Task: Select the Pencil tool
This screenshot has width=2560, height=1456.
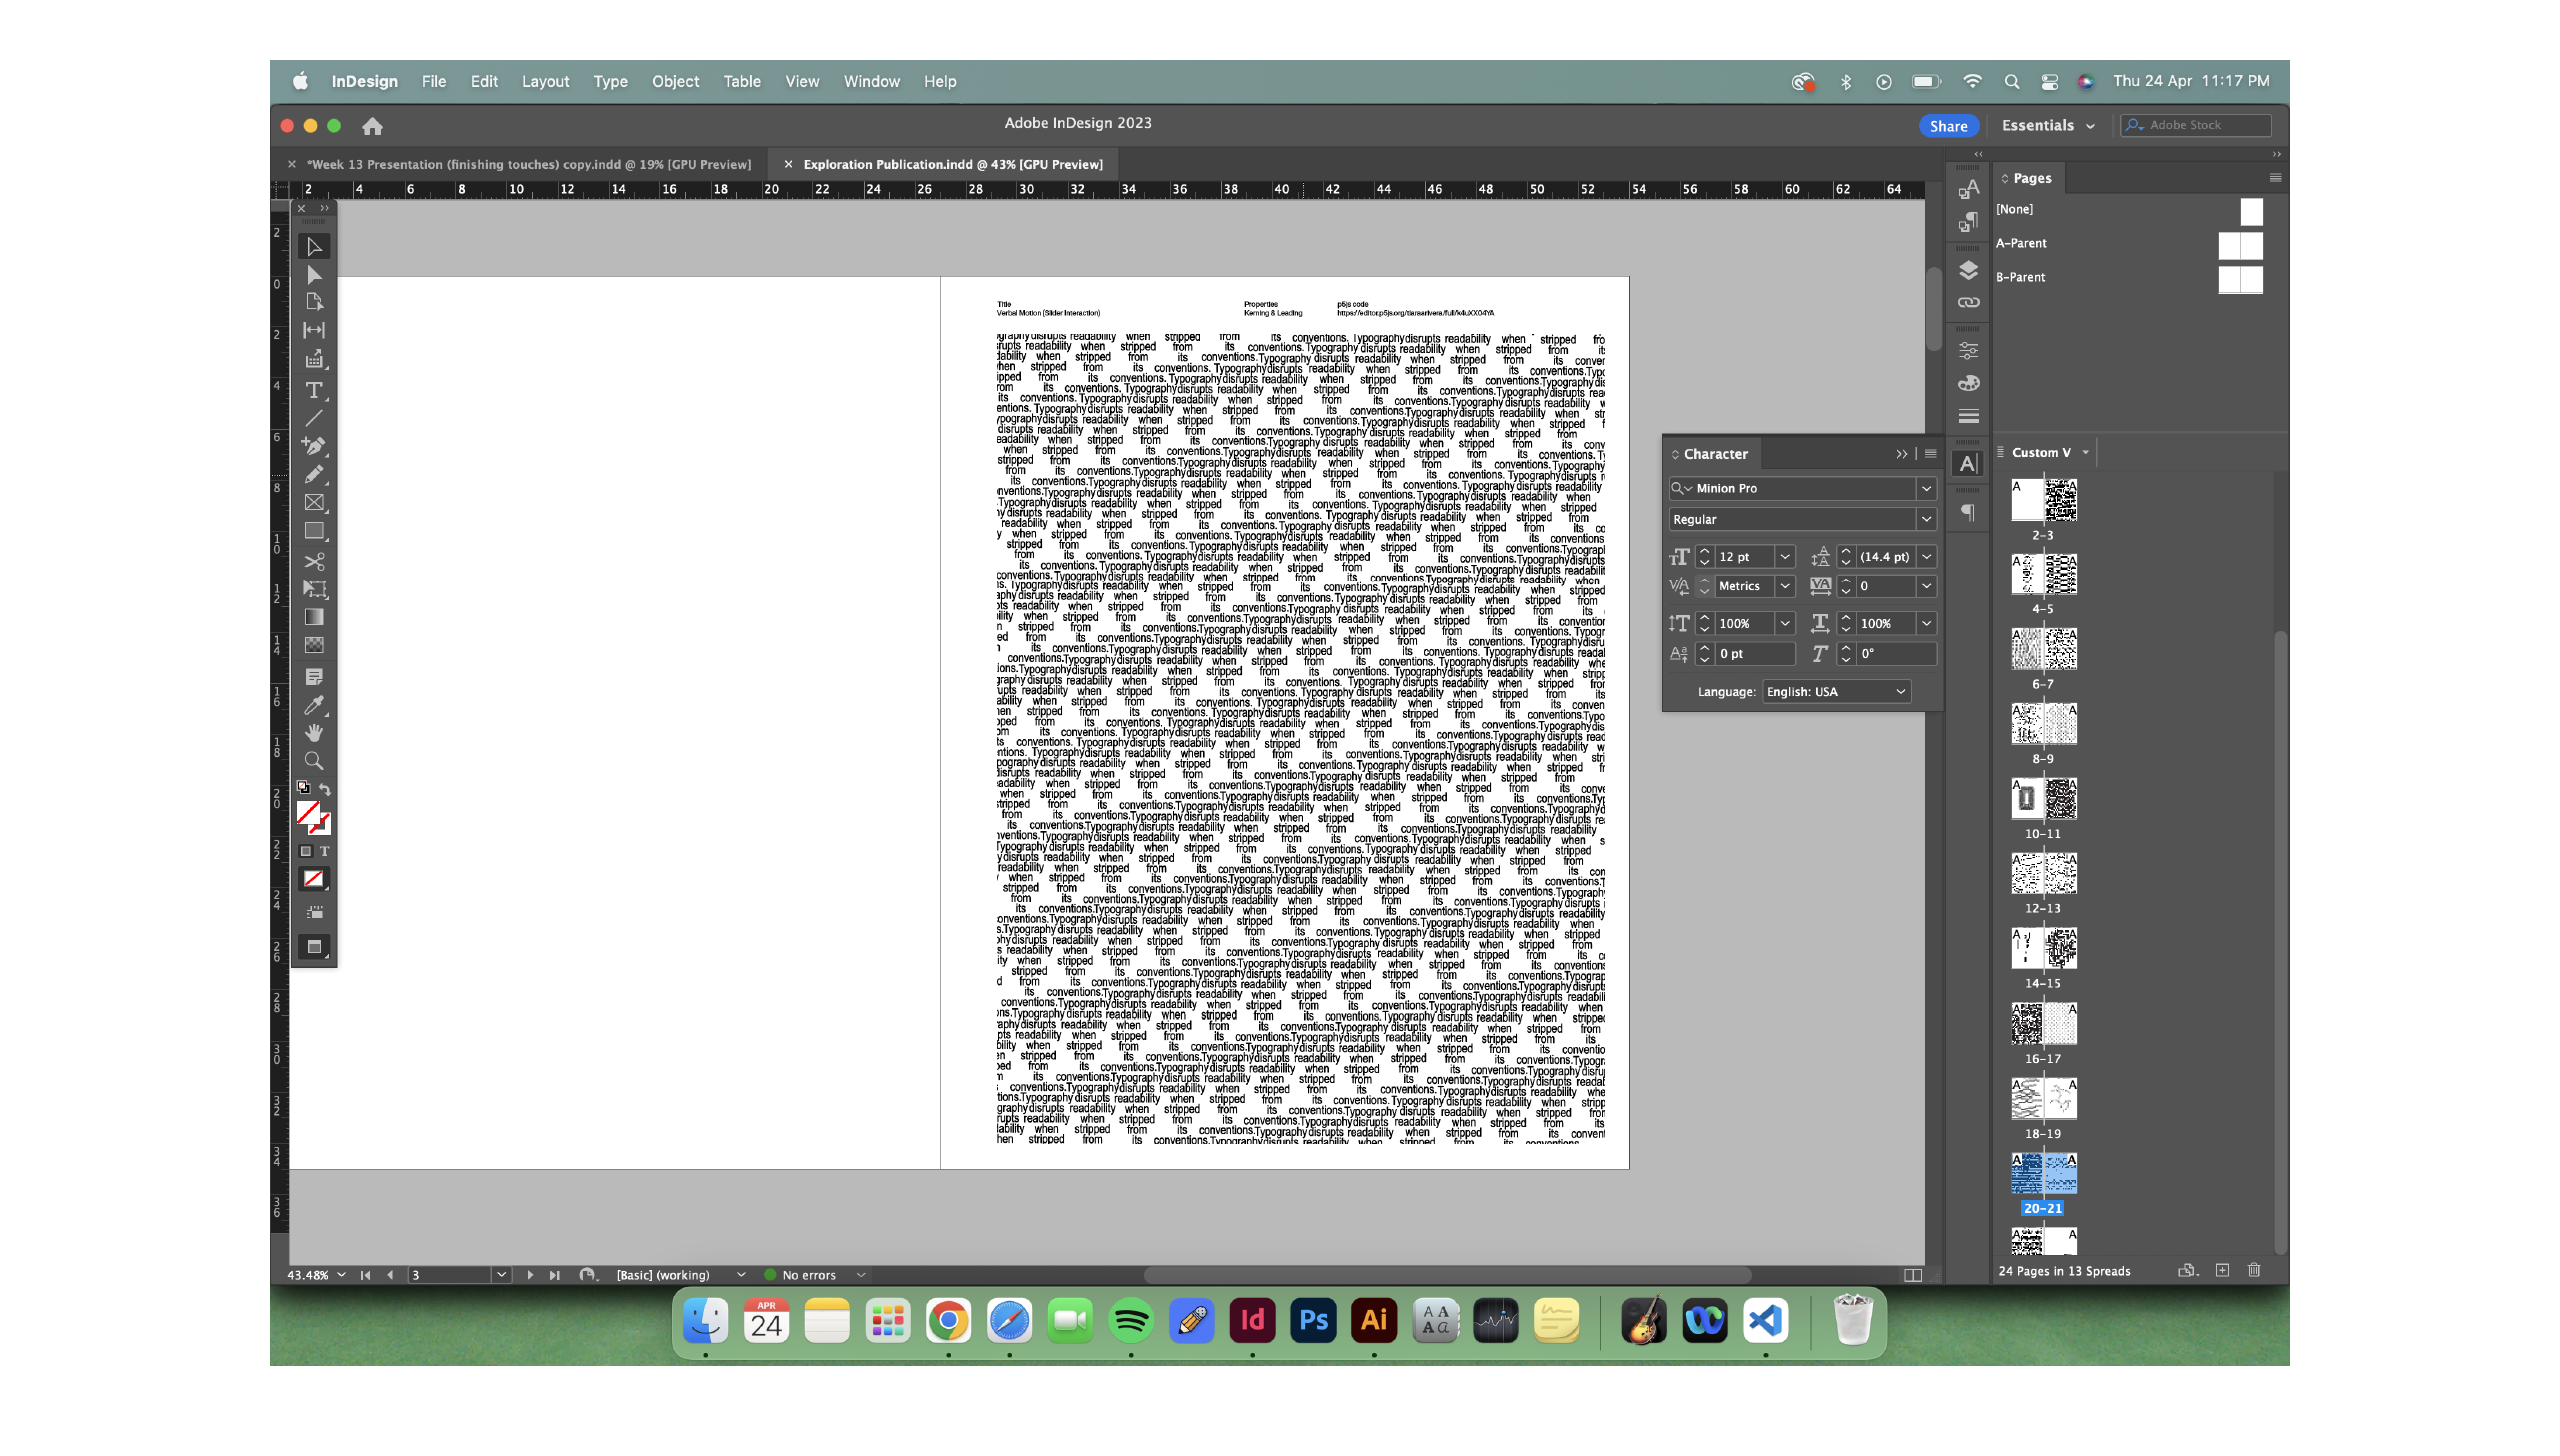Action: (x=314, y=474)
